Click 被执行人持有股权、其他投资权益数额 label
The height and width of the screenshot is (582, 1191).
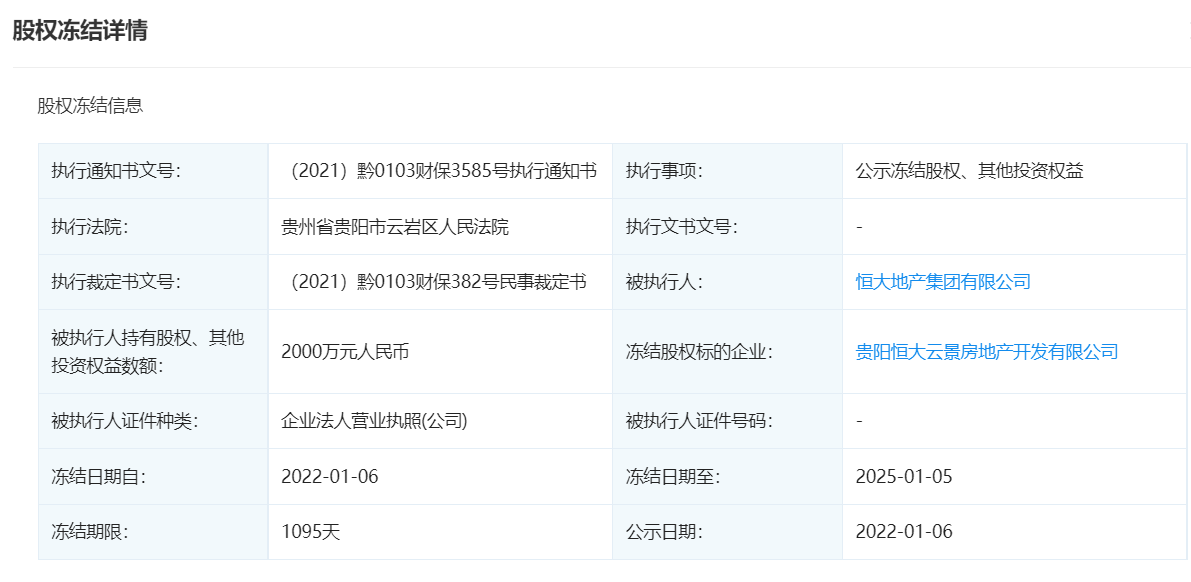tap(148, 352)
